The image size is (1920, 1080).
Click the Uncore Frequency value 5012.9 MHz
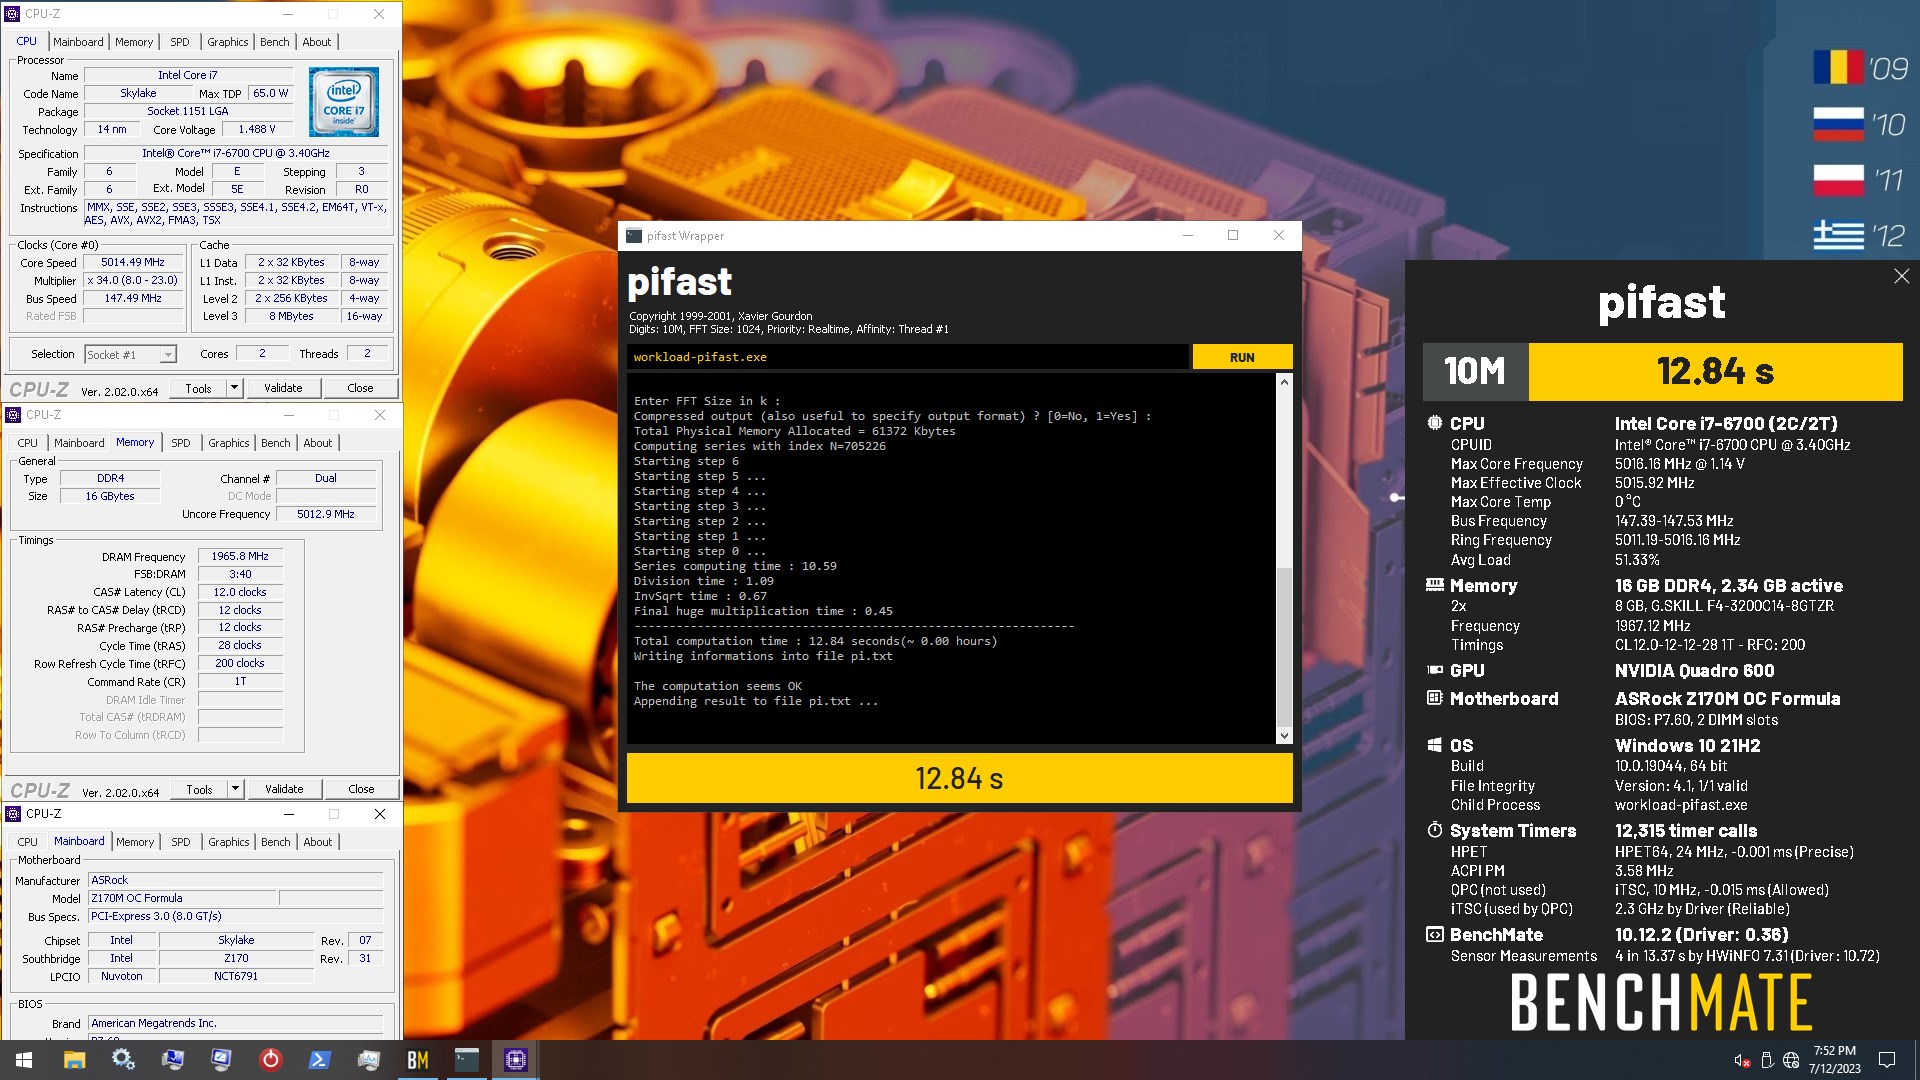point(326,514)
